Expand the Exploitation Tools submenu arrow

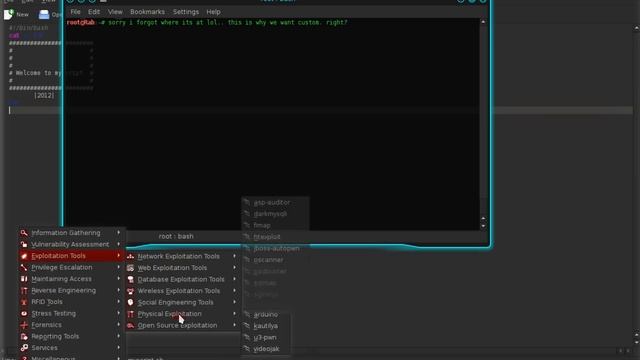tap(119, 256)
